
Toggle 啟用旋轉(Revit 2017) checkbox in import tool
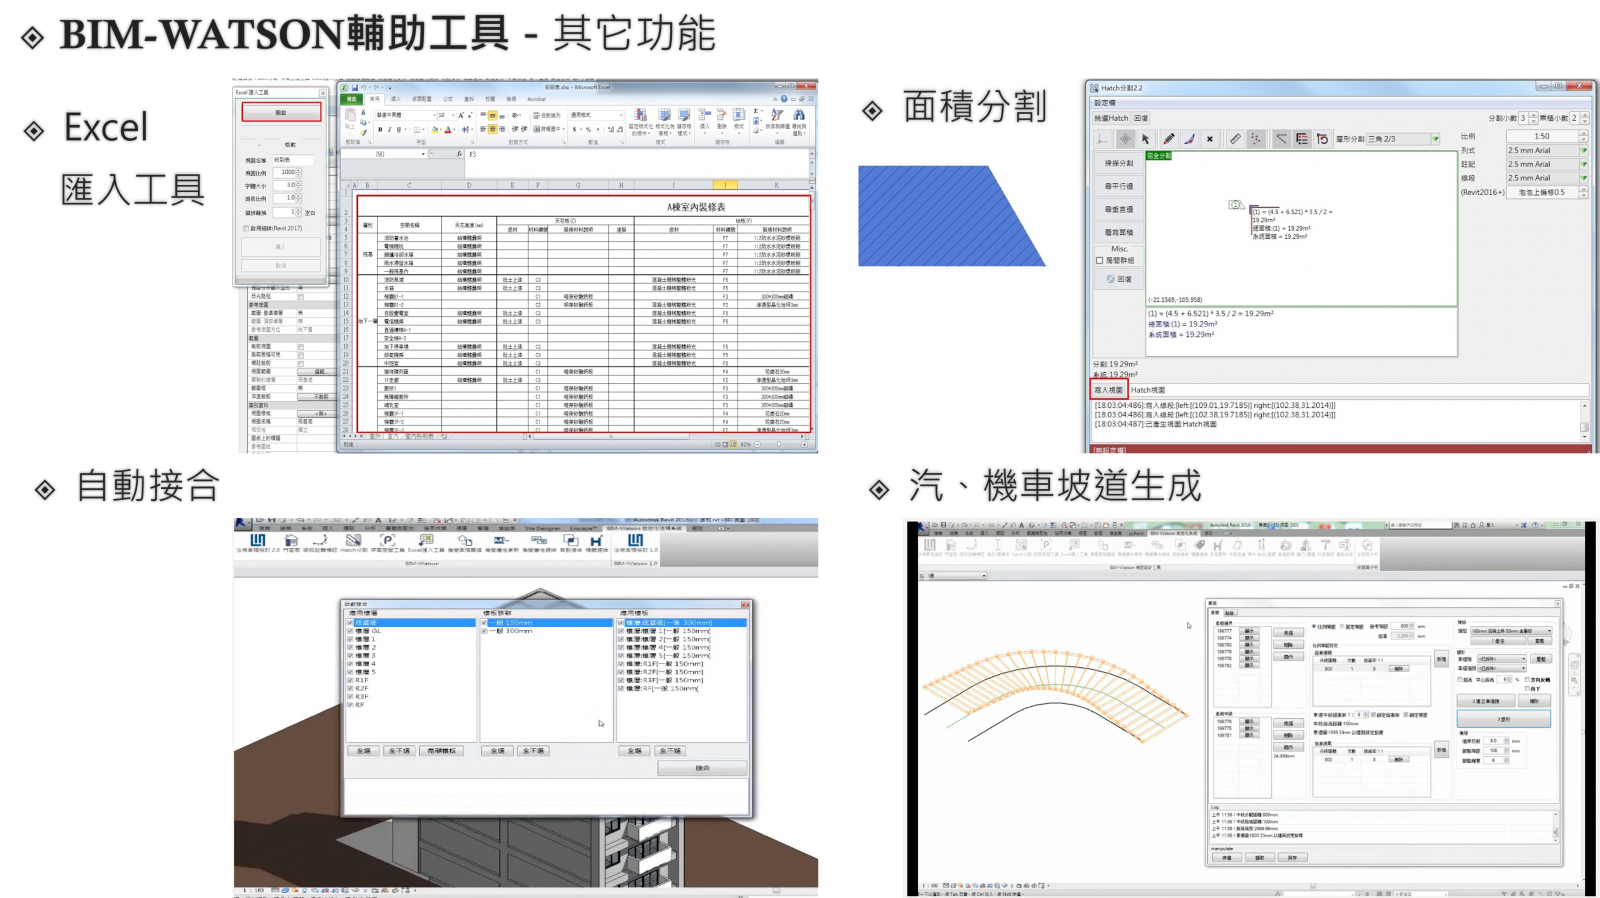(246, 228)
